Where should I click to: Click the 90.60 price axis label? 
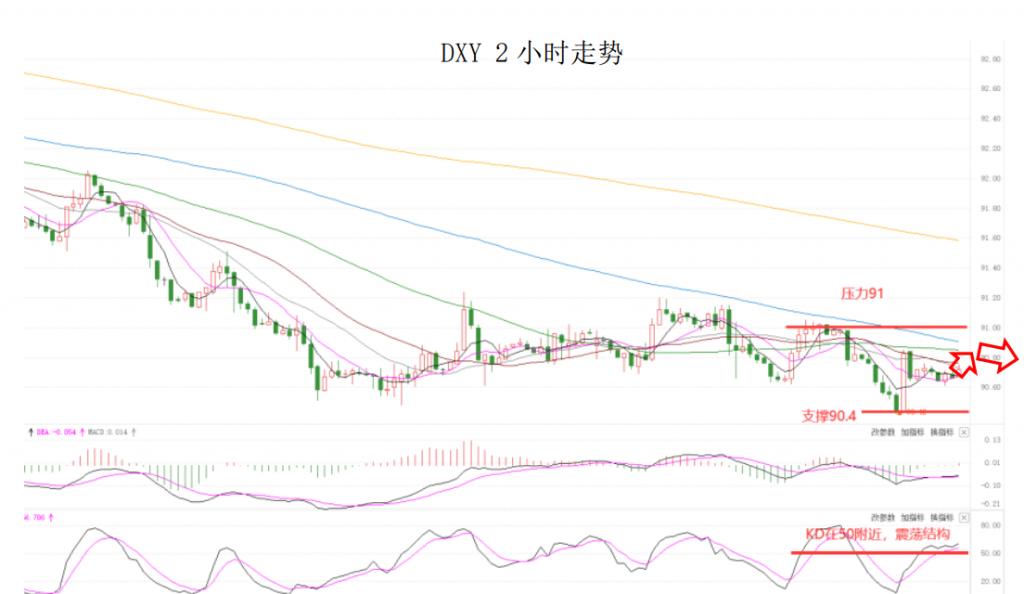coord(990,388)
